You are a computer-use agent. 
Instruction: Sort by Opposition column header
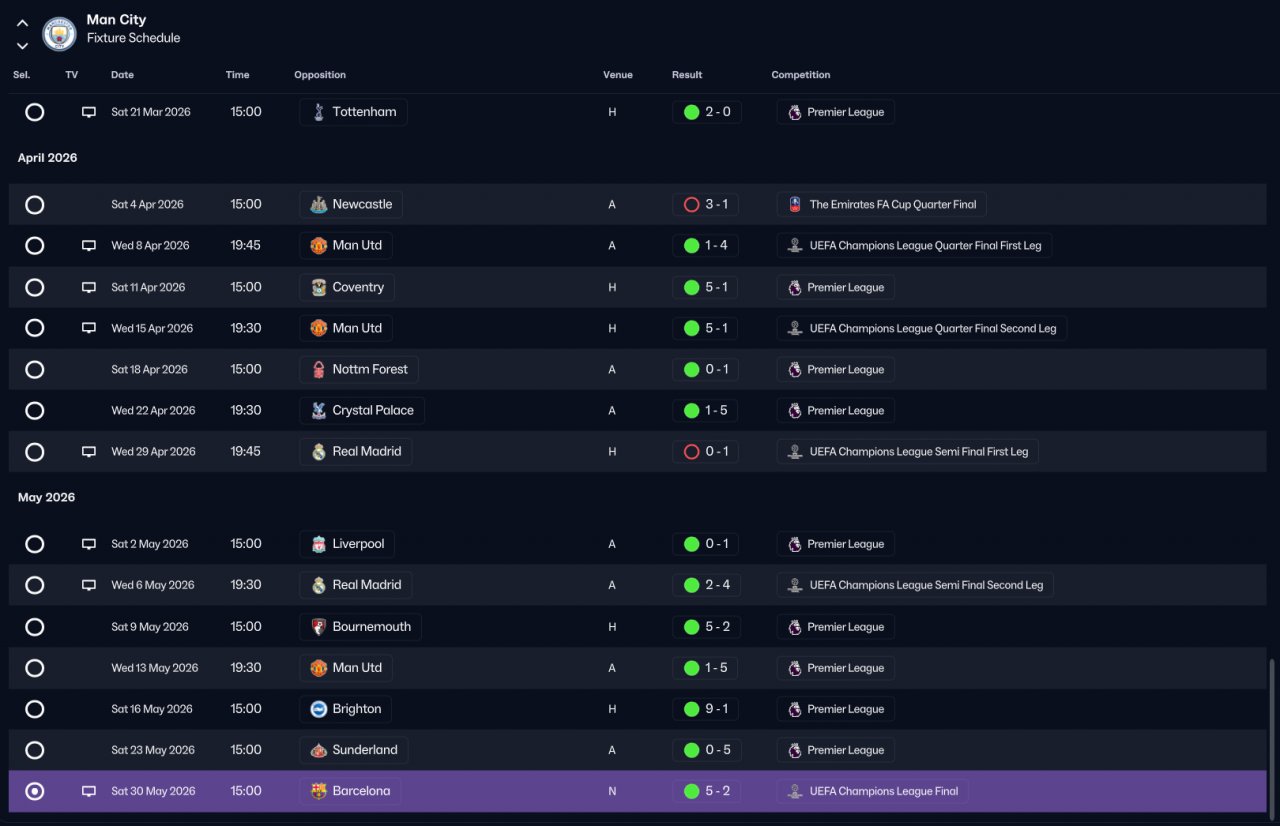pyautogui.click(x=320, y=75)
